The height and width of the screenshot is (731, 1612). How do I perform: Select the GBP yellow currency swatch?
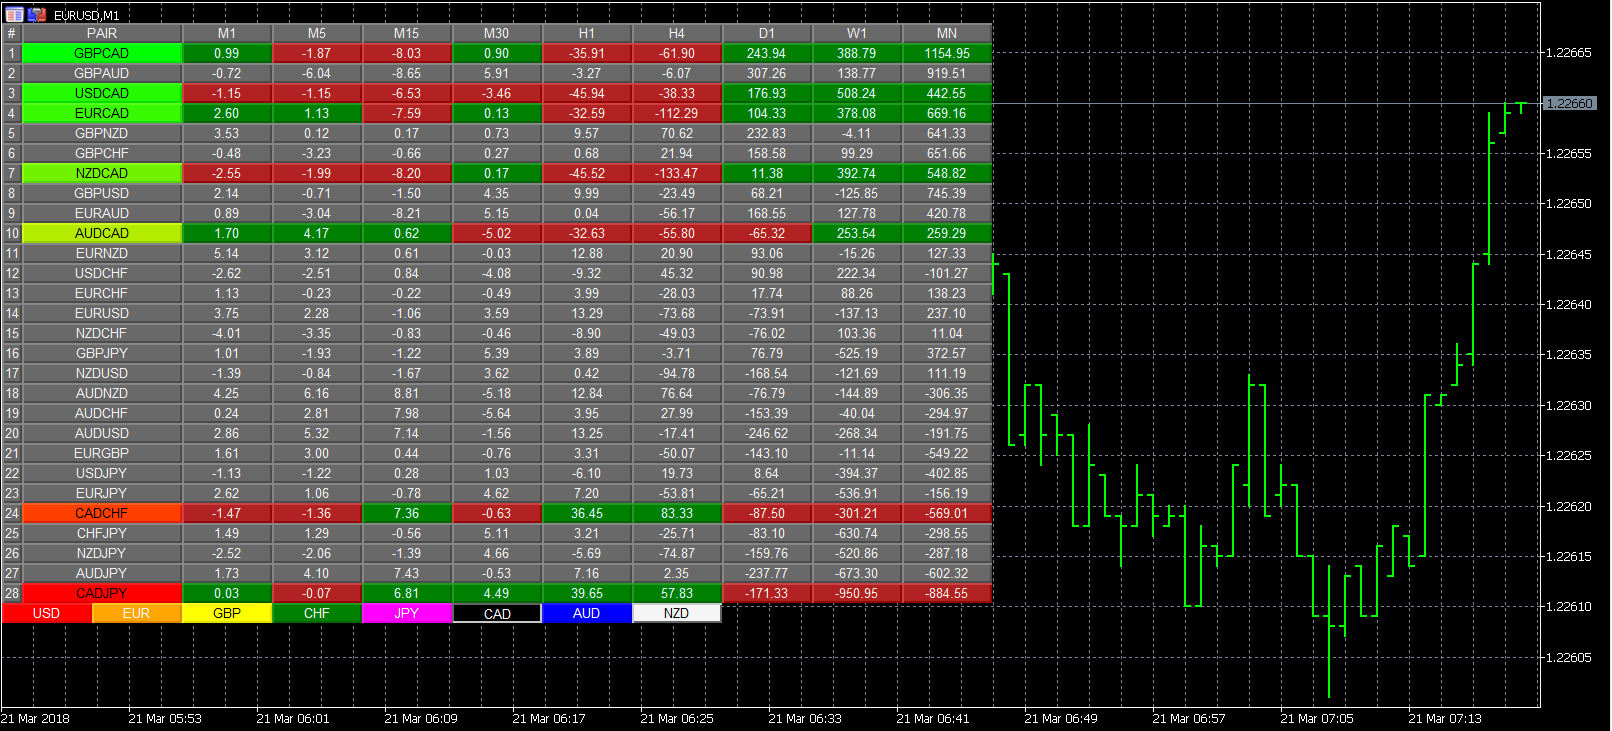click(x=227, y=613)
